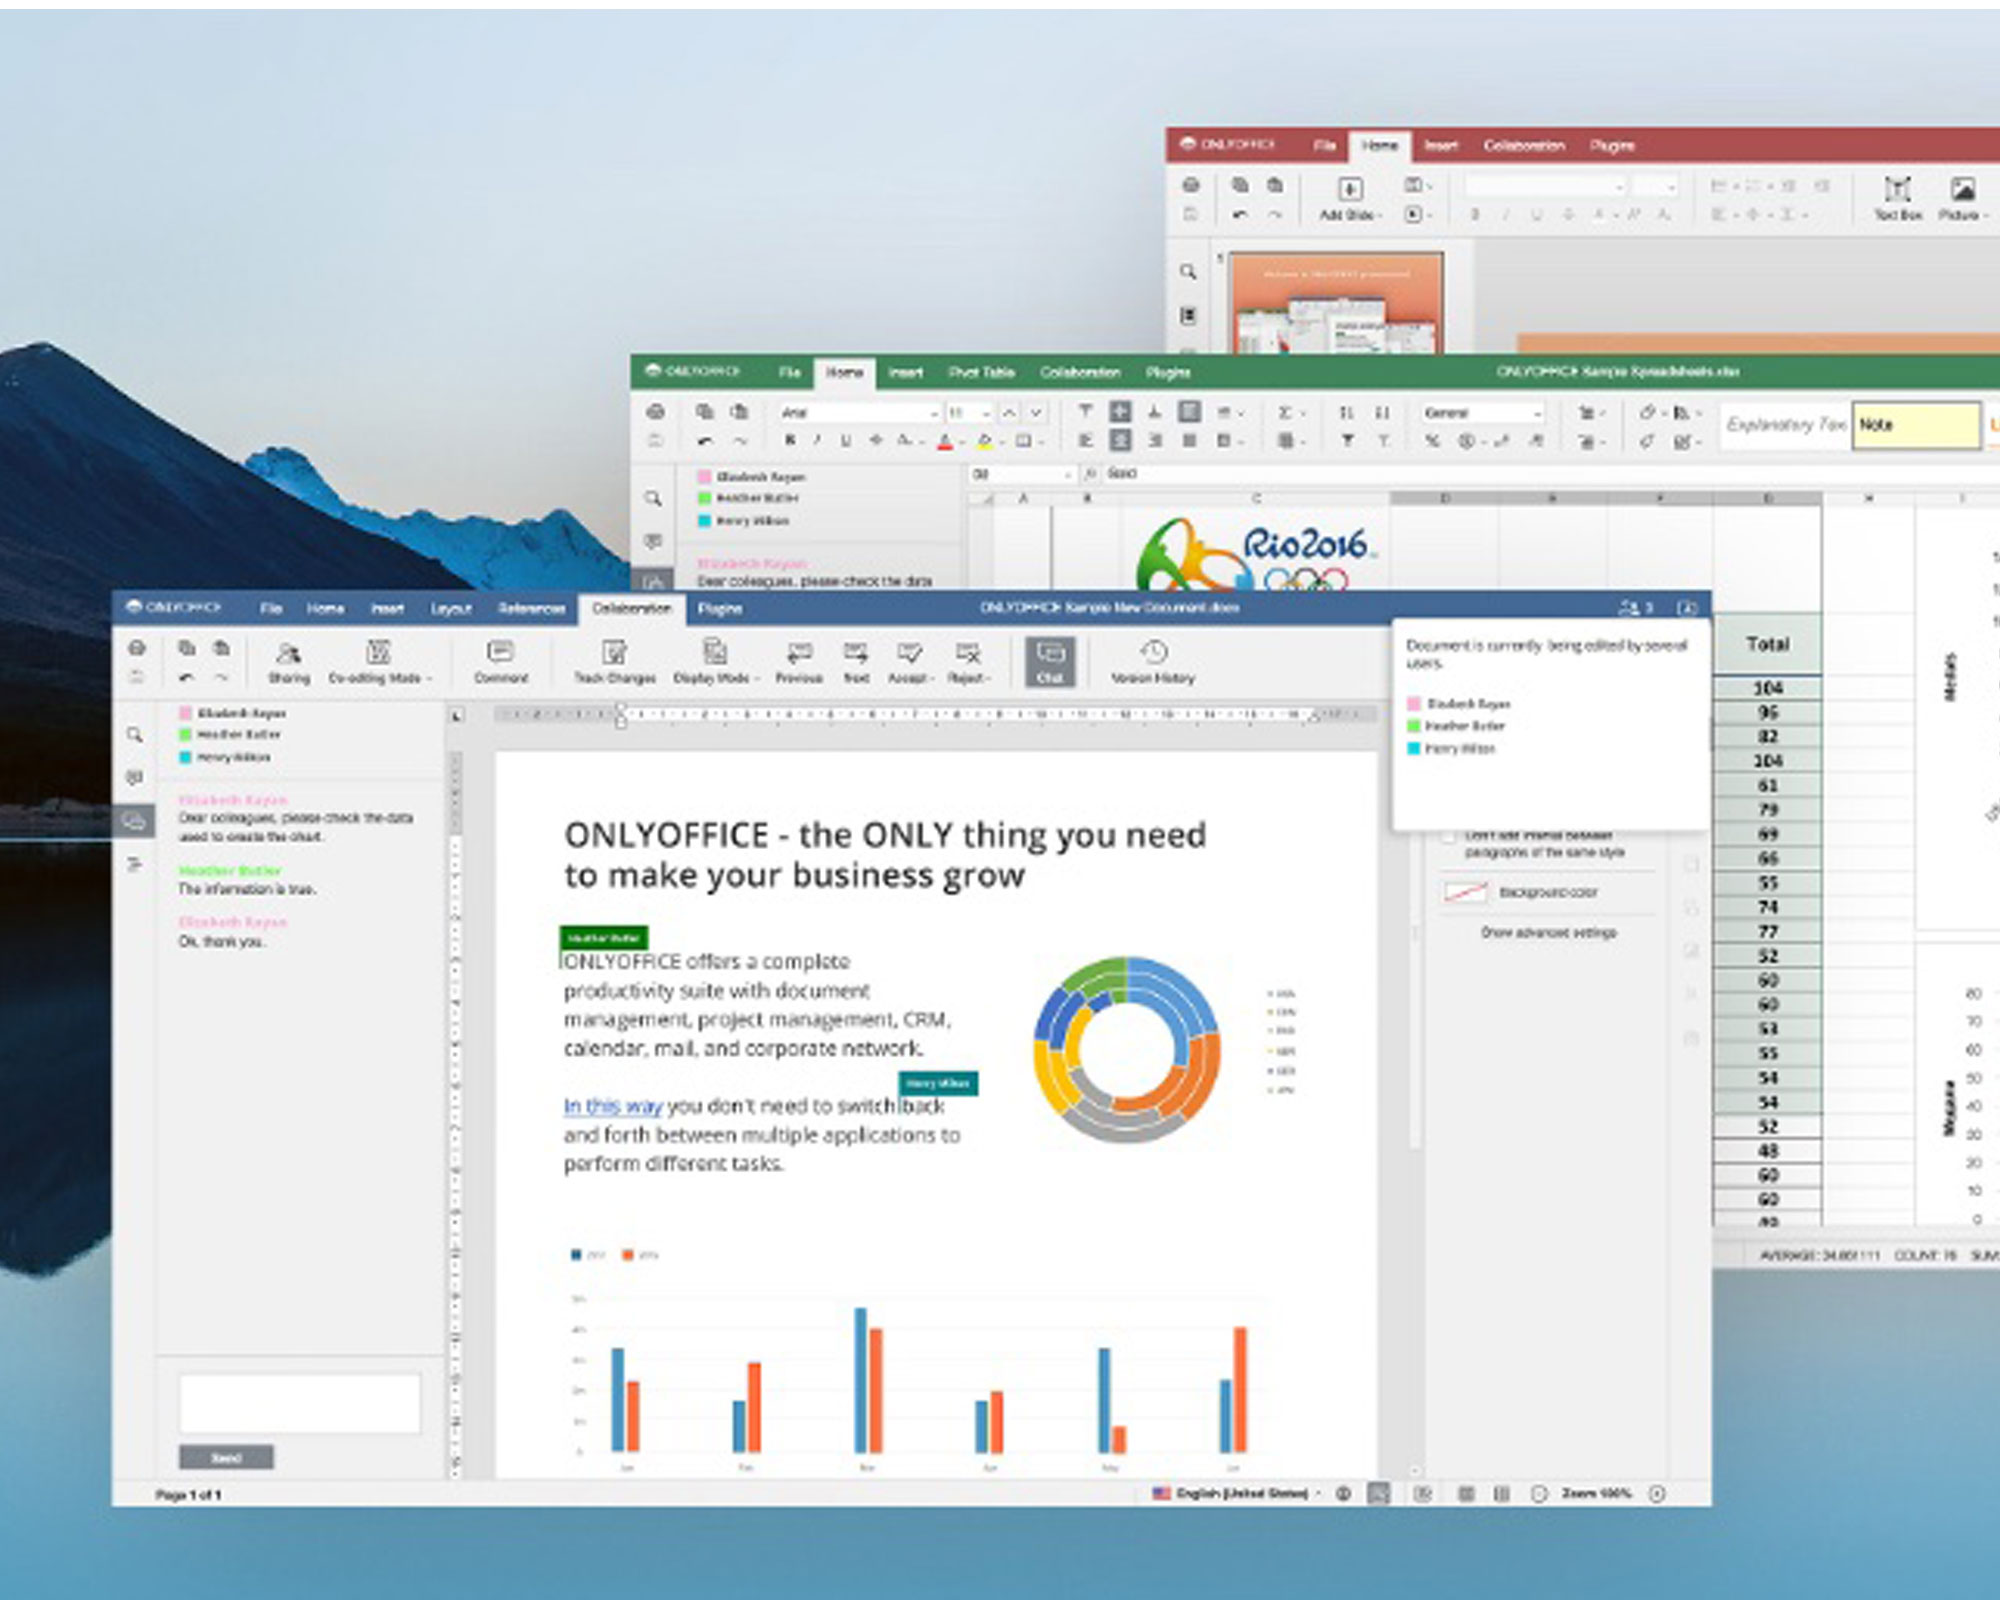Click the donut chart in document
The width and height of the screenshot is (2000, 1600).
1127,1049
